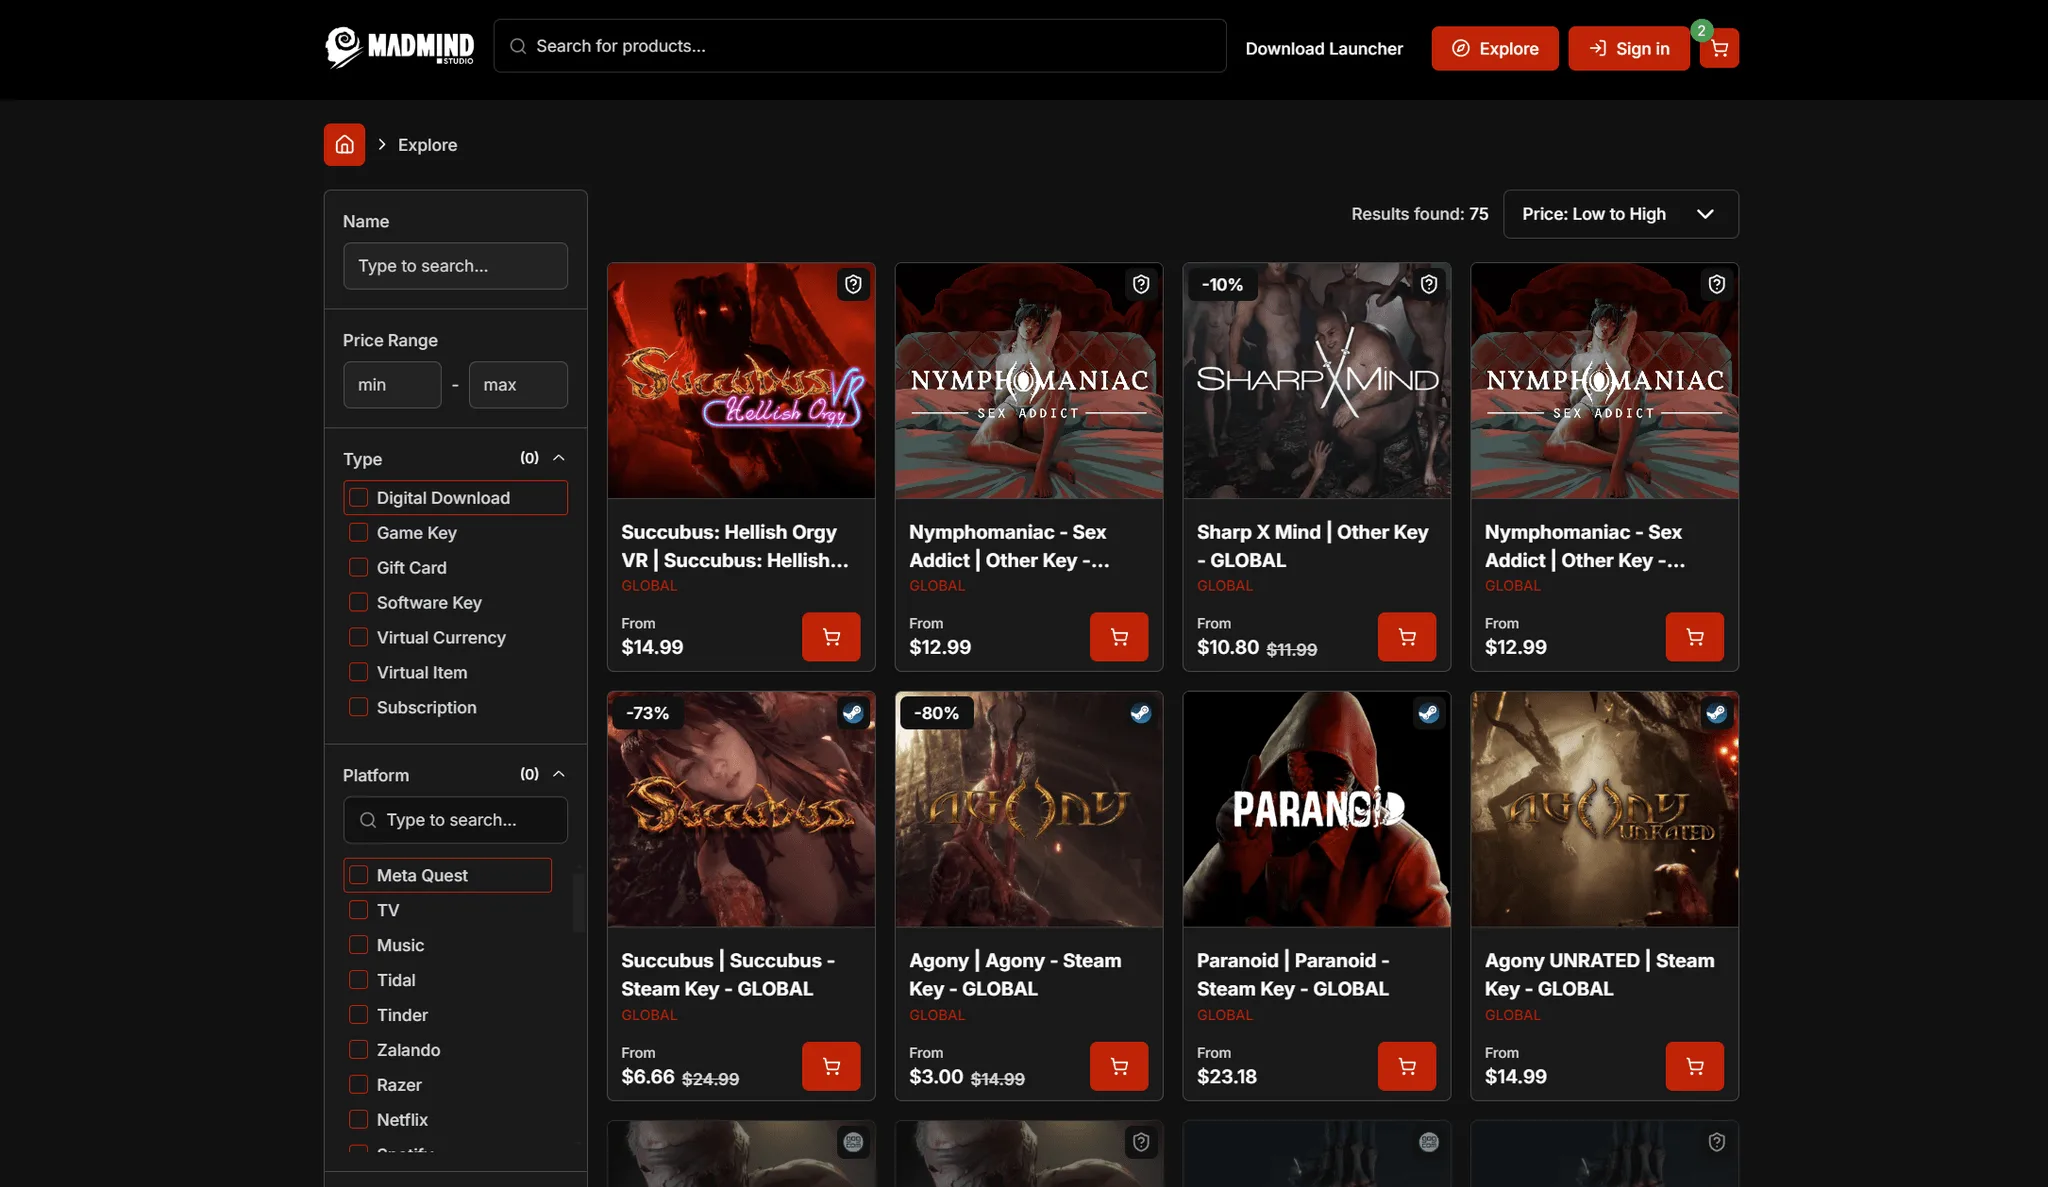Screen dimensions: 2048x1187
Task: Click the cart count badge showing 2
Action: pos(1701,30)
